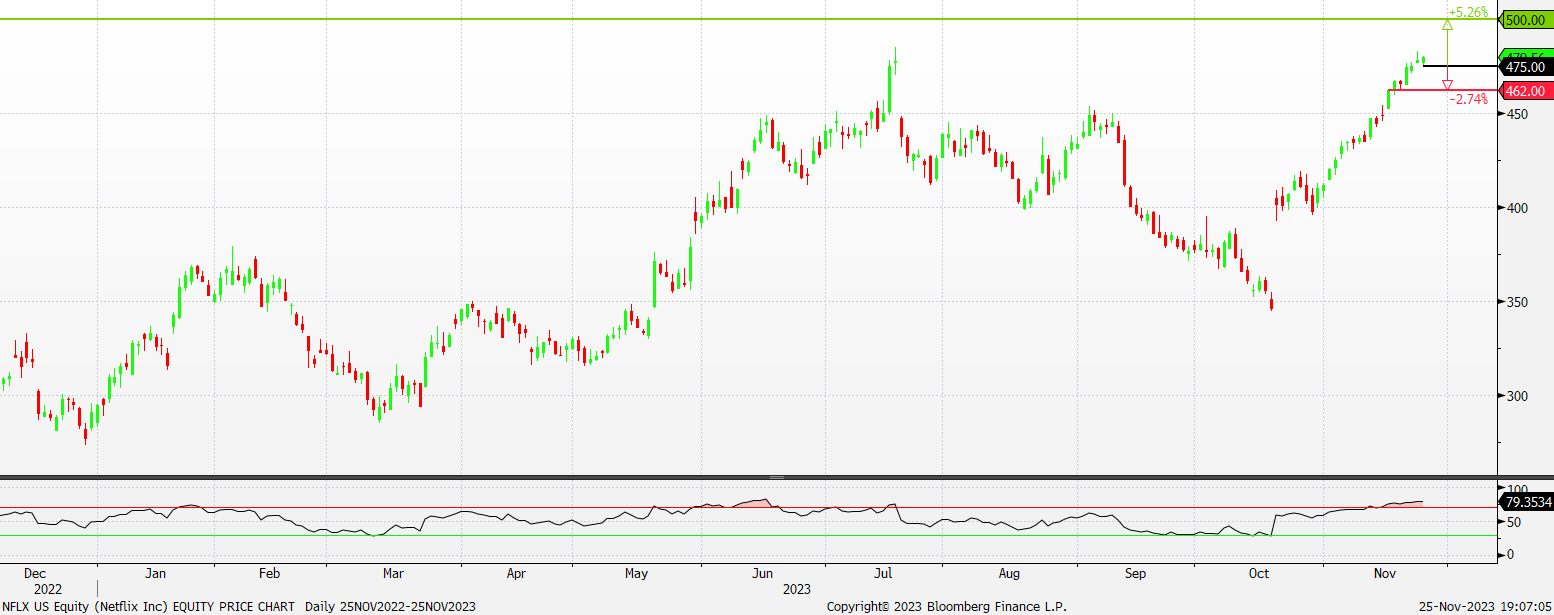Click the green 500.00 target price label
Viewport: 1554px width, 615px height.
pos(1526,20)
